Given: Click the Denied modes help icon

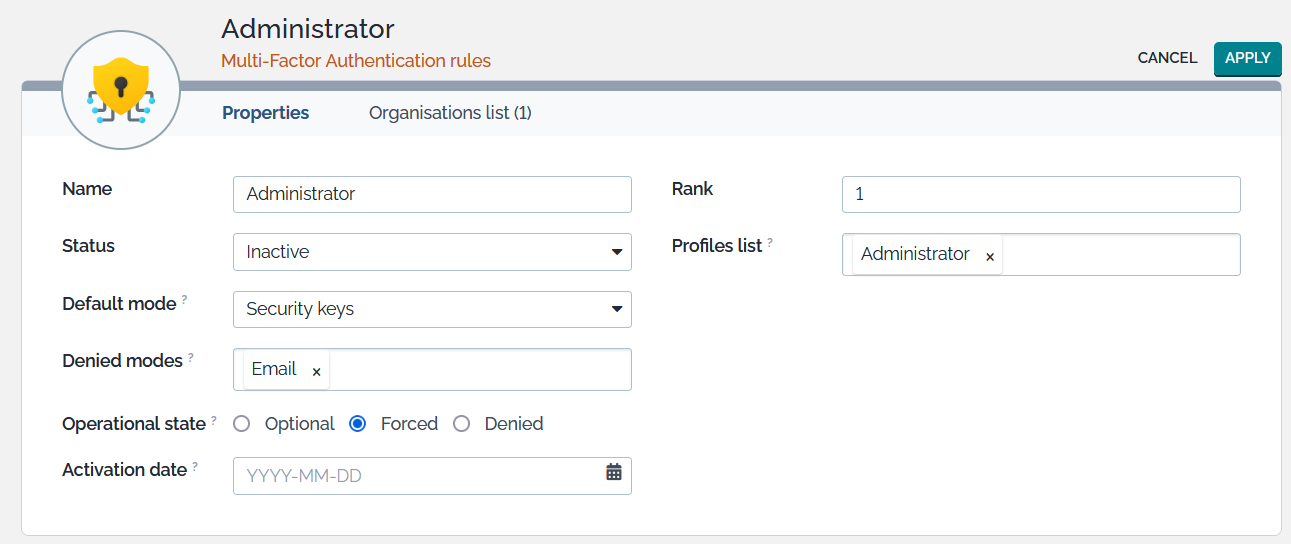Looking at the screenshot, I should [191, 357].
